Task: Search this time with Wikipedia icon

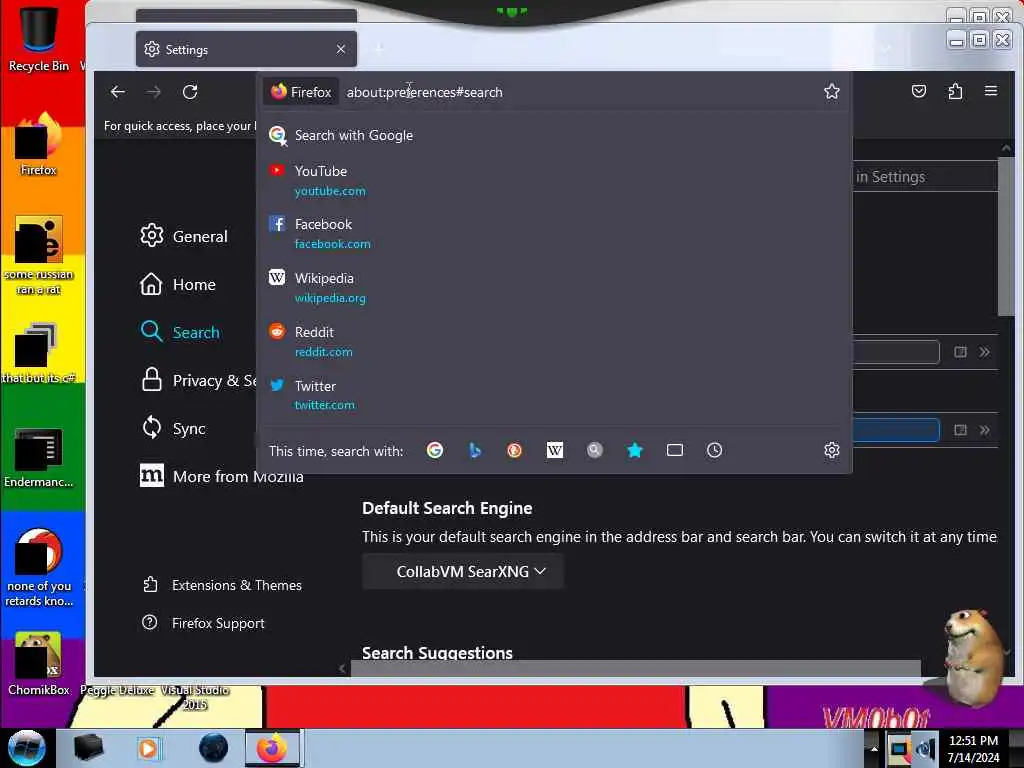Action: 554,450
